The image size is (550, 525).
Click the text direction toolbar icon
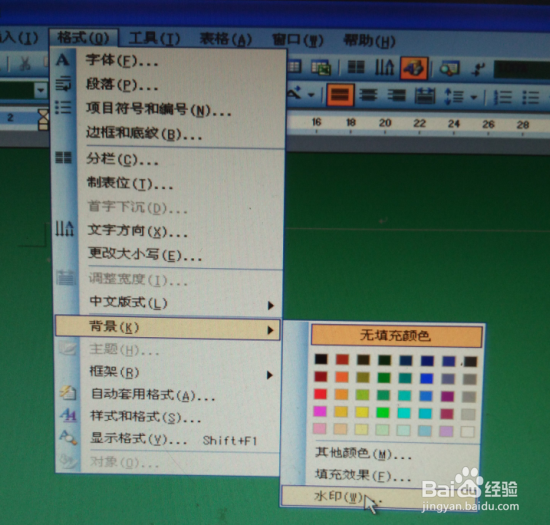tap(384, 67)
